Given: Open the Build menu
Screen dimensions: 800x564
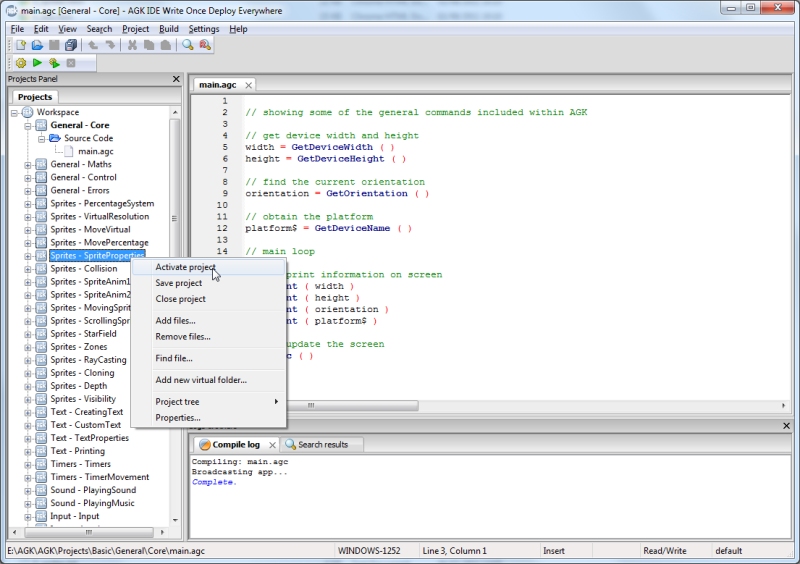Looking at the screenshot, I should pos(169,29).
